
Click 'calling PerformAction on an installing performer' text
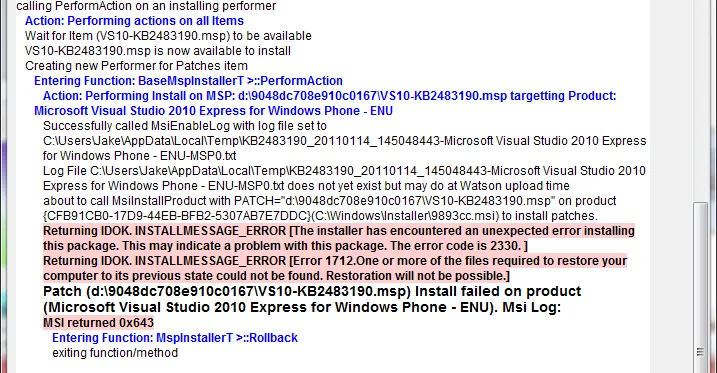coord(146,6)
